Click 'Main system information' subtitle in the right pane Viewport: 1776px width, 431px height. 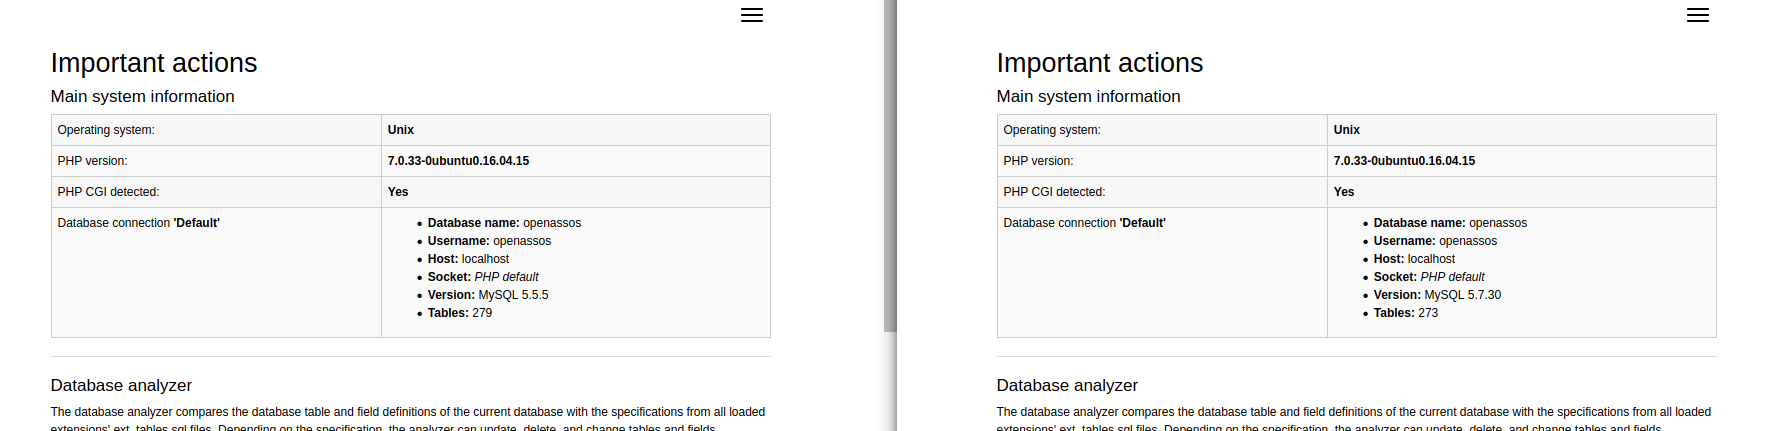point(1089,96)
